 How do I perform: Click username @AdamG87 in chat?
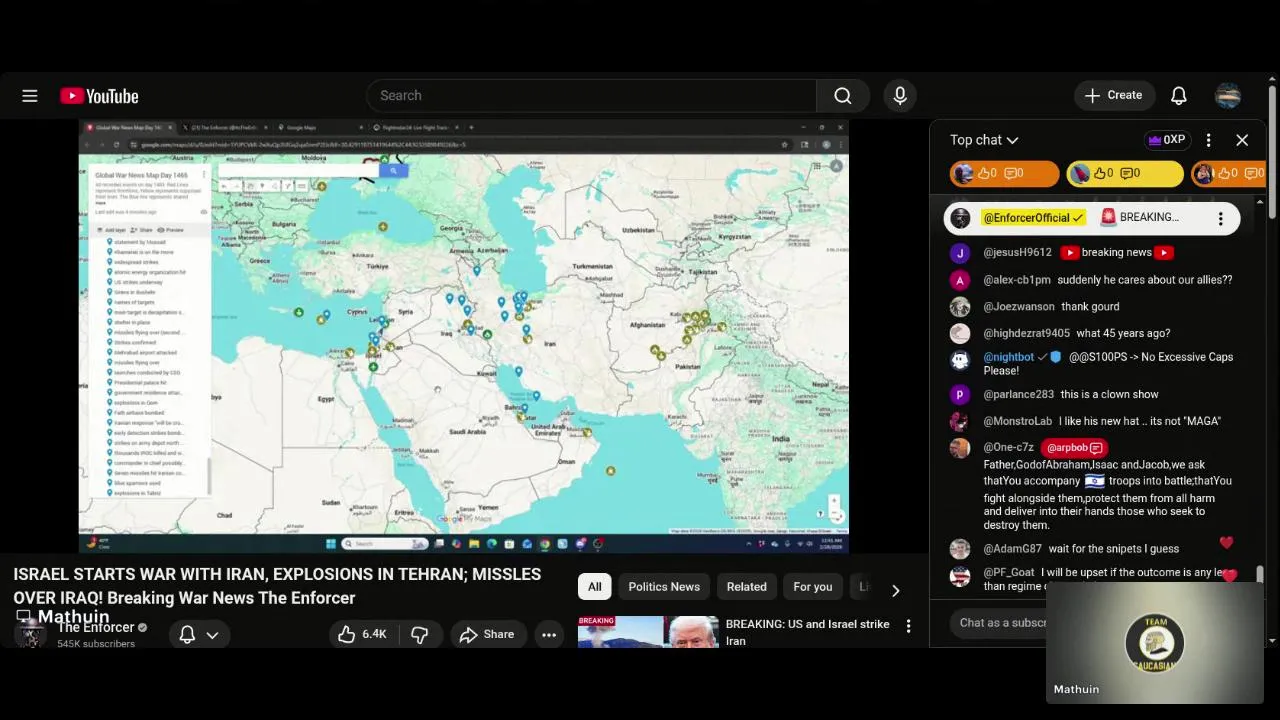pos(1013,549)
